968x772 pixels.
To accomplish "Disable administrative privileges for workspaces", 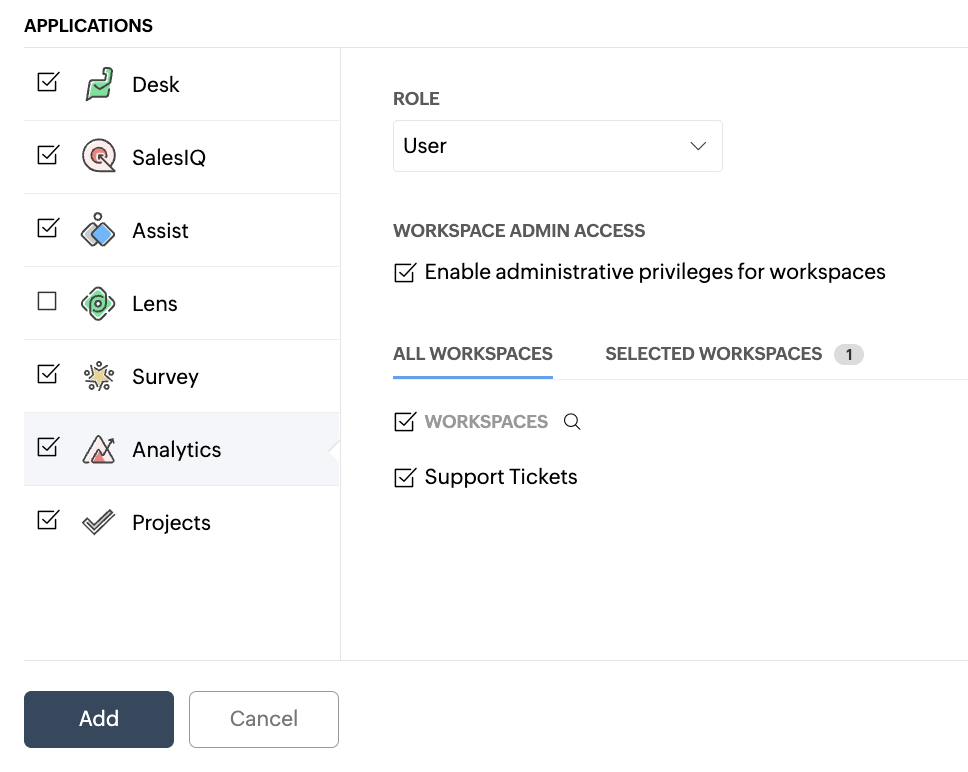I will click(x=404, y=272).
